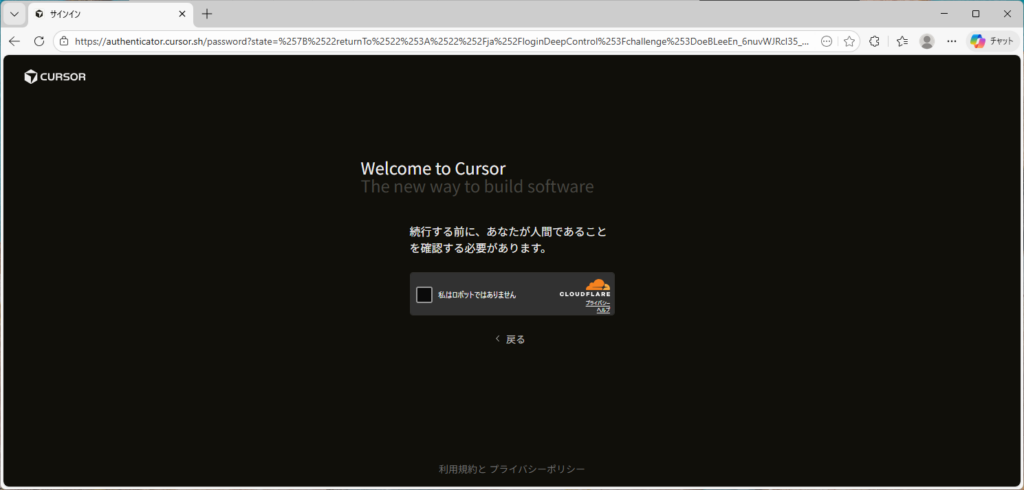
Task: Open a new tab with plus button
Action: 207,14
